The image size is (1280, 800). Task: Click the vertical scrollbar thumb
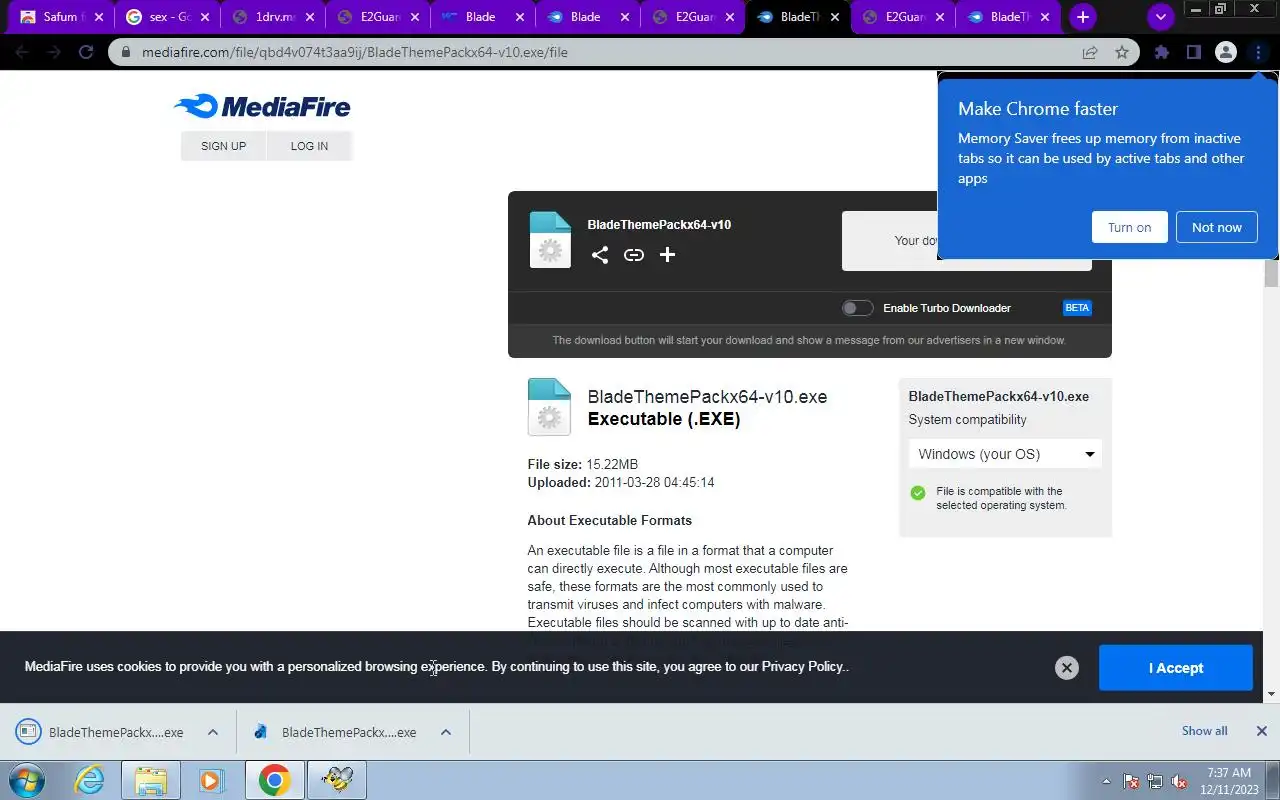(1272, 273)
